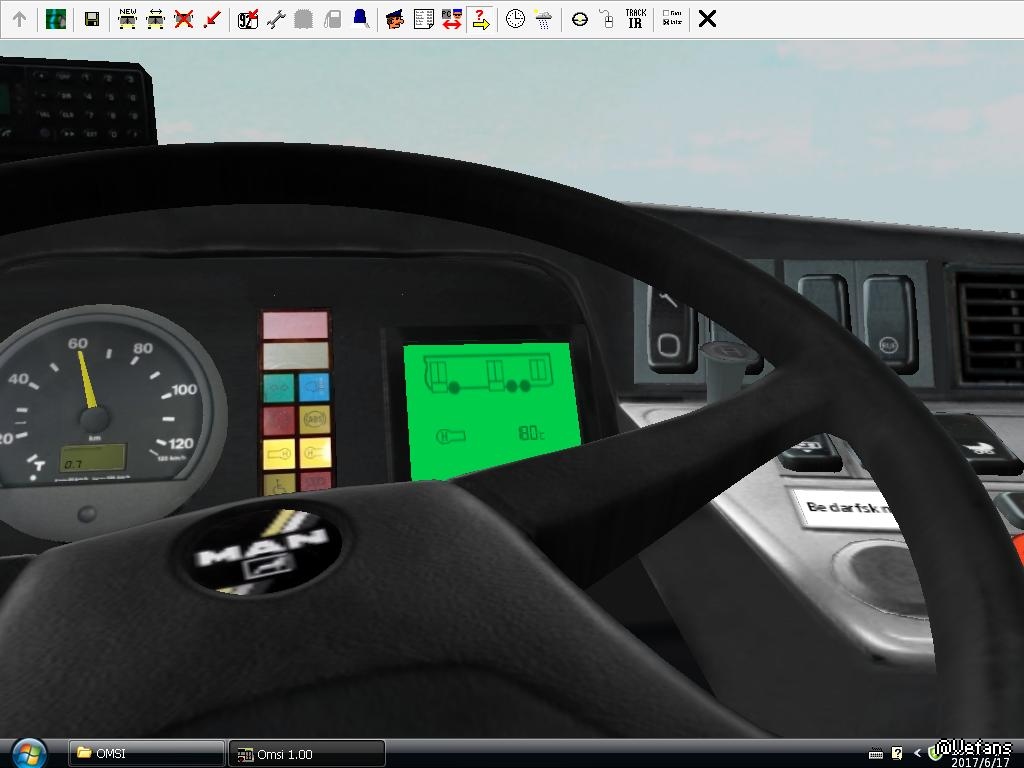The height and width of the screenshot is (768, 1024).
Task: Click the save disk icon in toolbar
Action: pos(91,19)
